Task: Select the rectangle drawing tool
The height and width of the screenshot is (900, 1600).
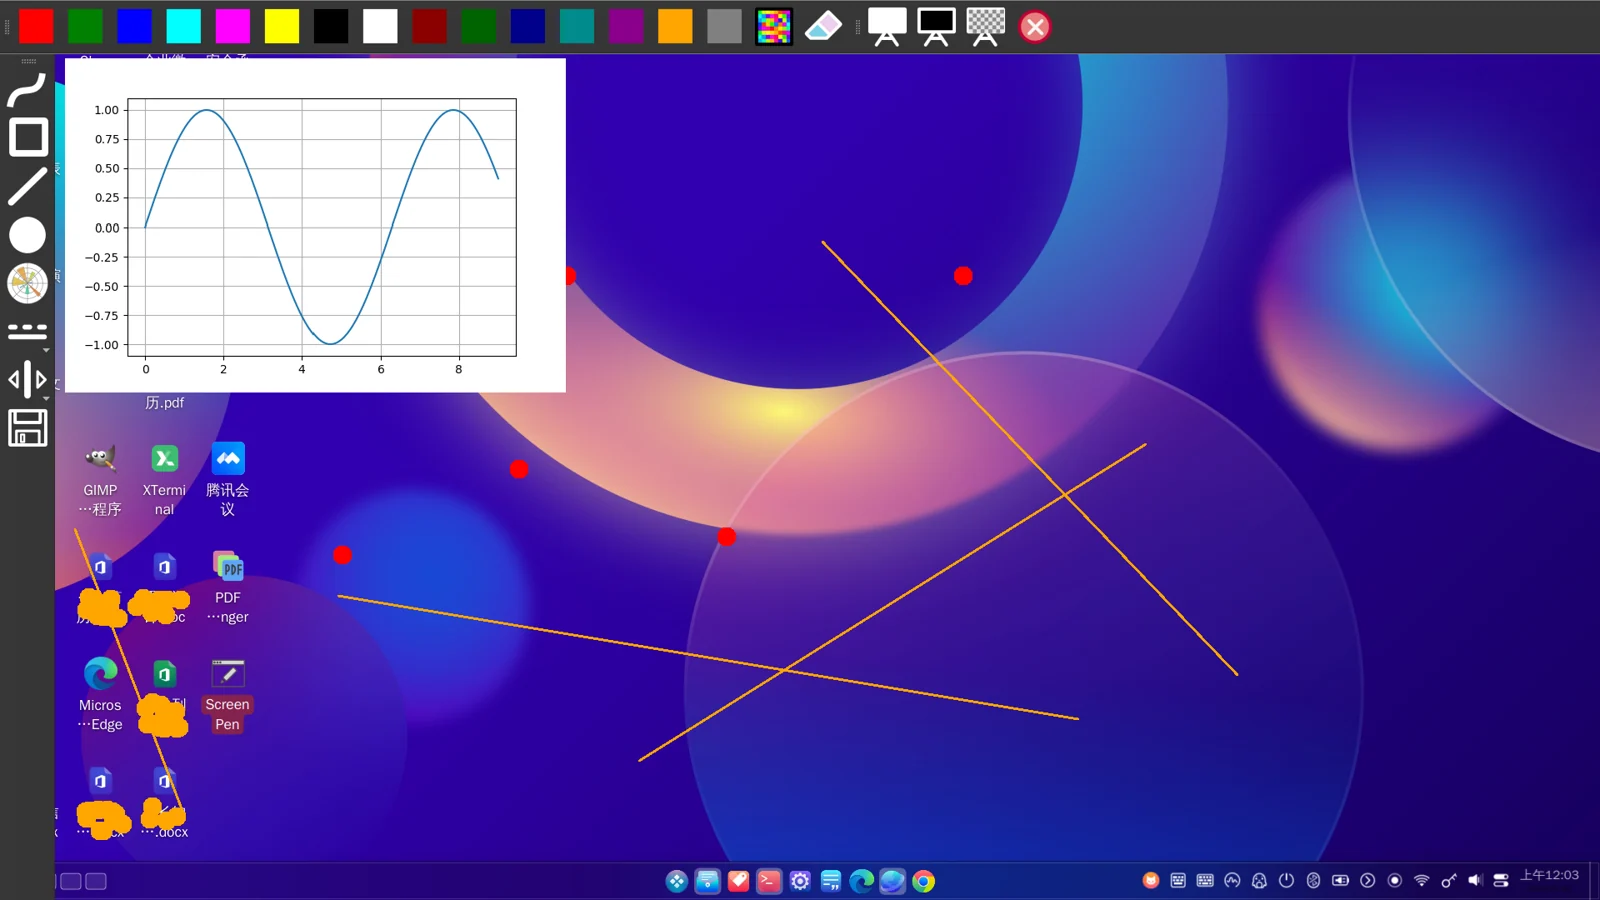Action: pos(28,137)
